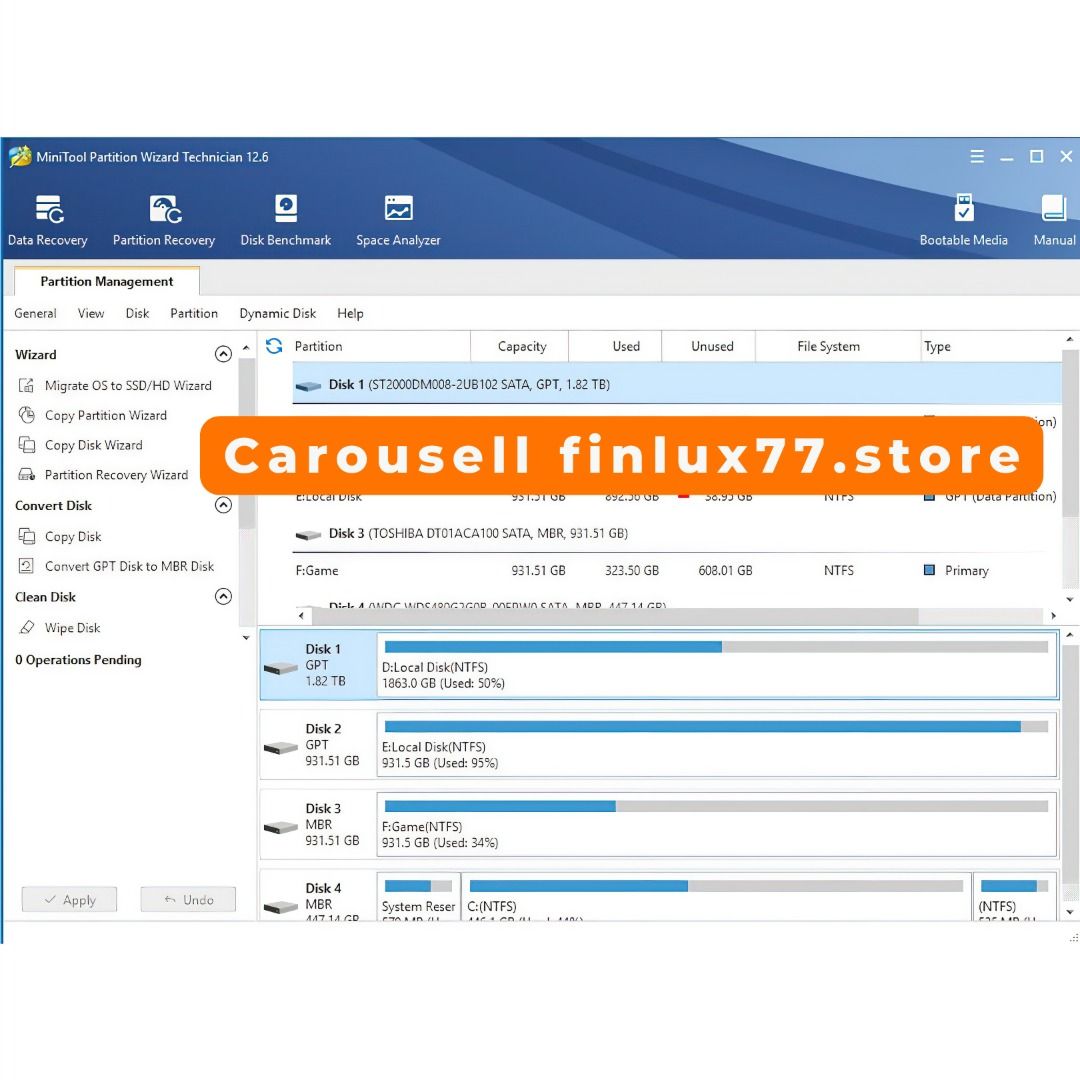Switch to the Partition Management tab

[107, 281]
